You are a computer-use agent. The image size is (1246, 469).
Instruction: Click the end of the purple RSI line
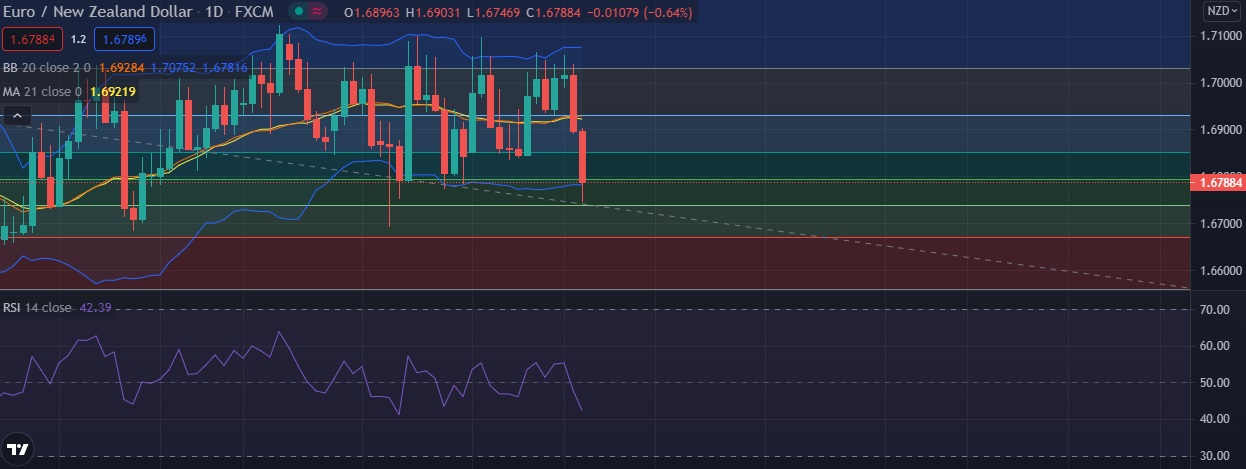582,409
